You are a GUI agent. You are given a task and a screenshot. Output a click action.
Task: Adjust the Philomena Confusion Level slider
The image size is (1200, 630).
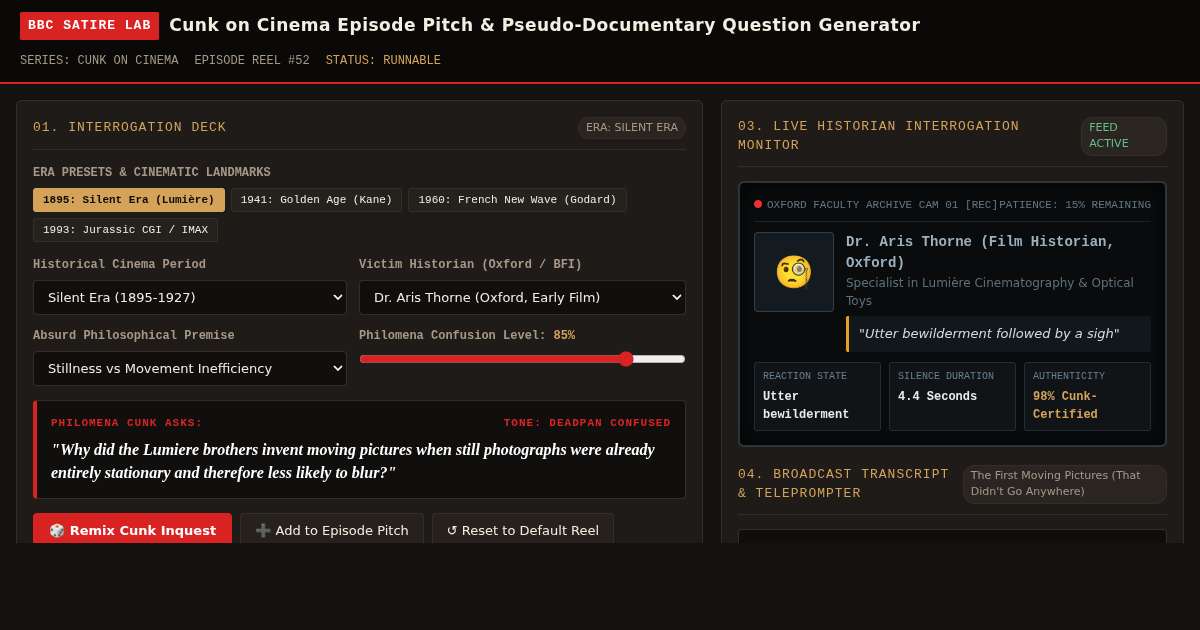(522, 359)
